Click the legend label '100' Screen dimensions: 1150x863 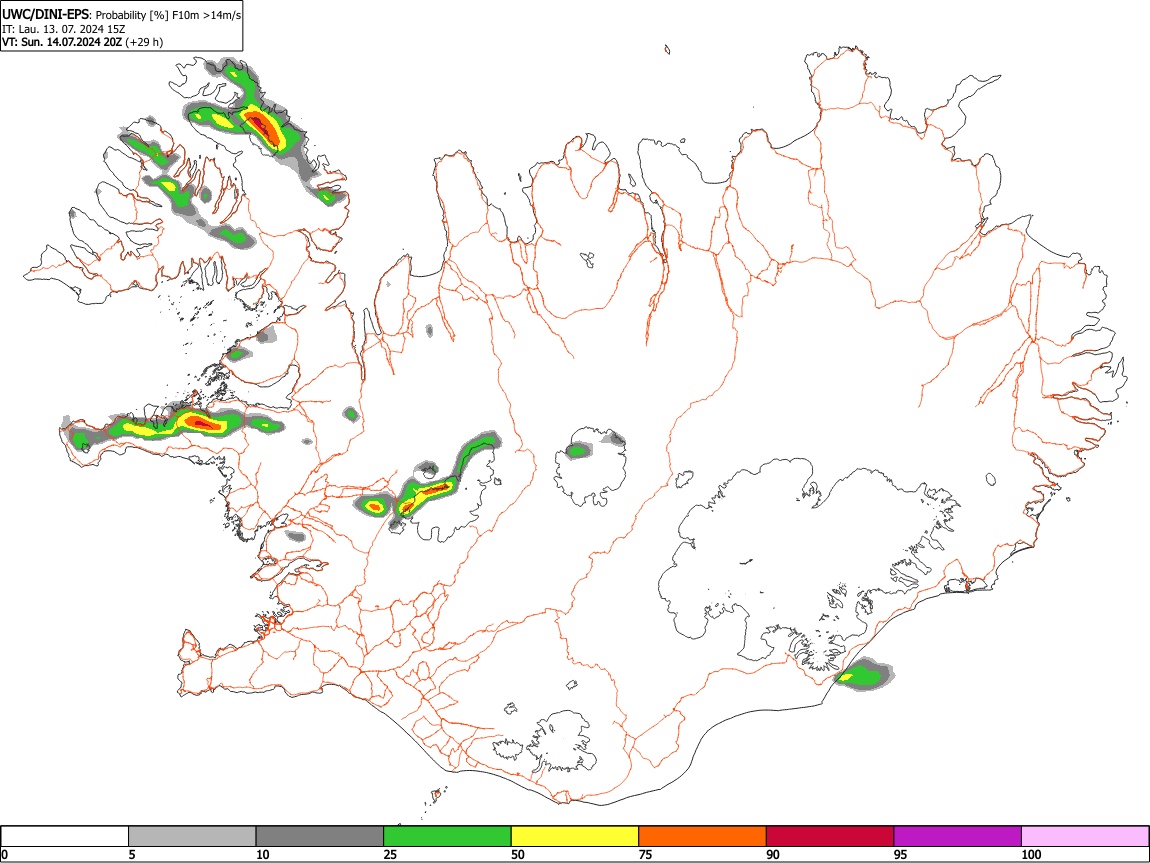(1031, 855)
